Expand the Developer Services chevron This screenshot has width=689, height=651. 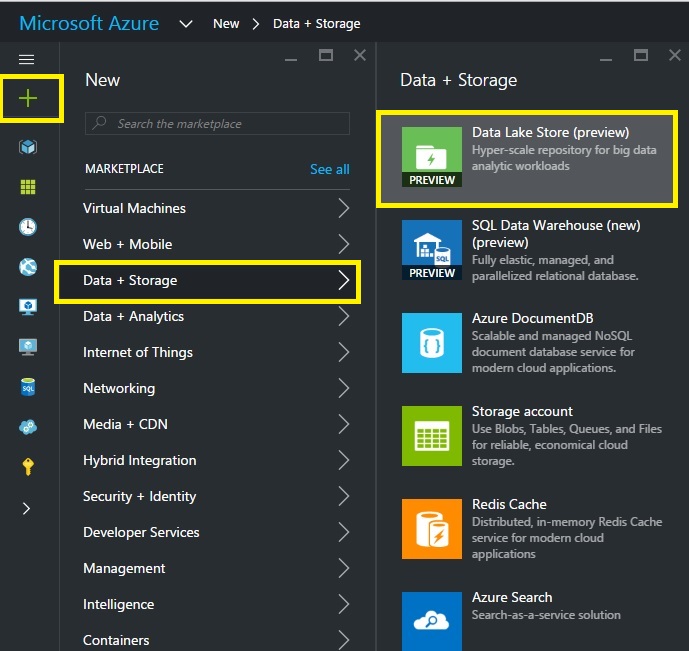344,532
